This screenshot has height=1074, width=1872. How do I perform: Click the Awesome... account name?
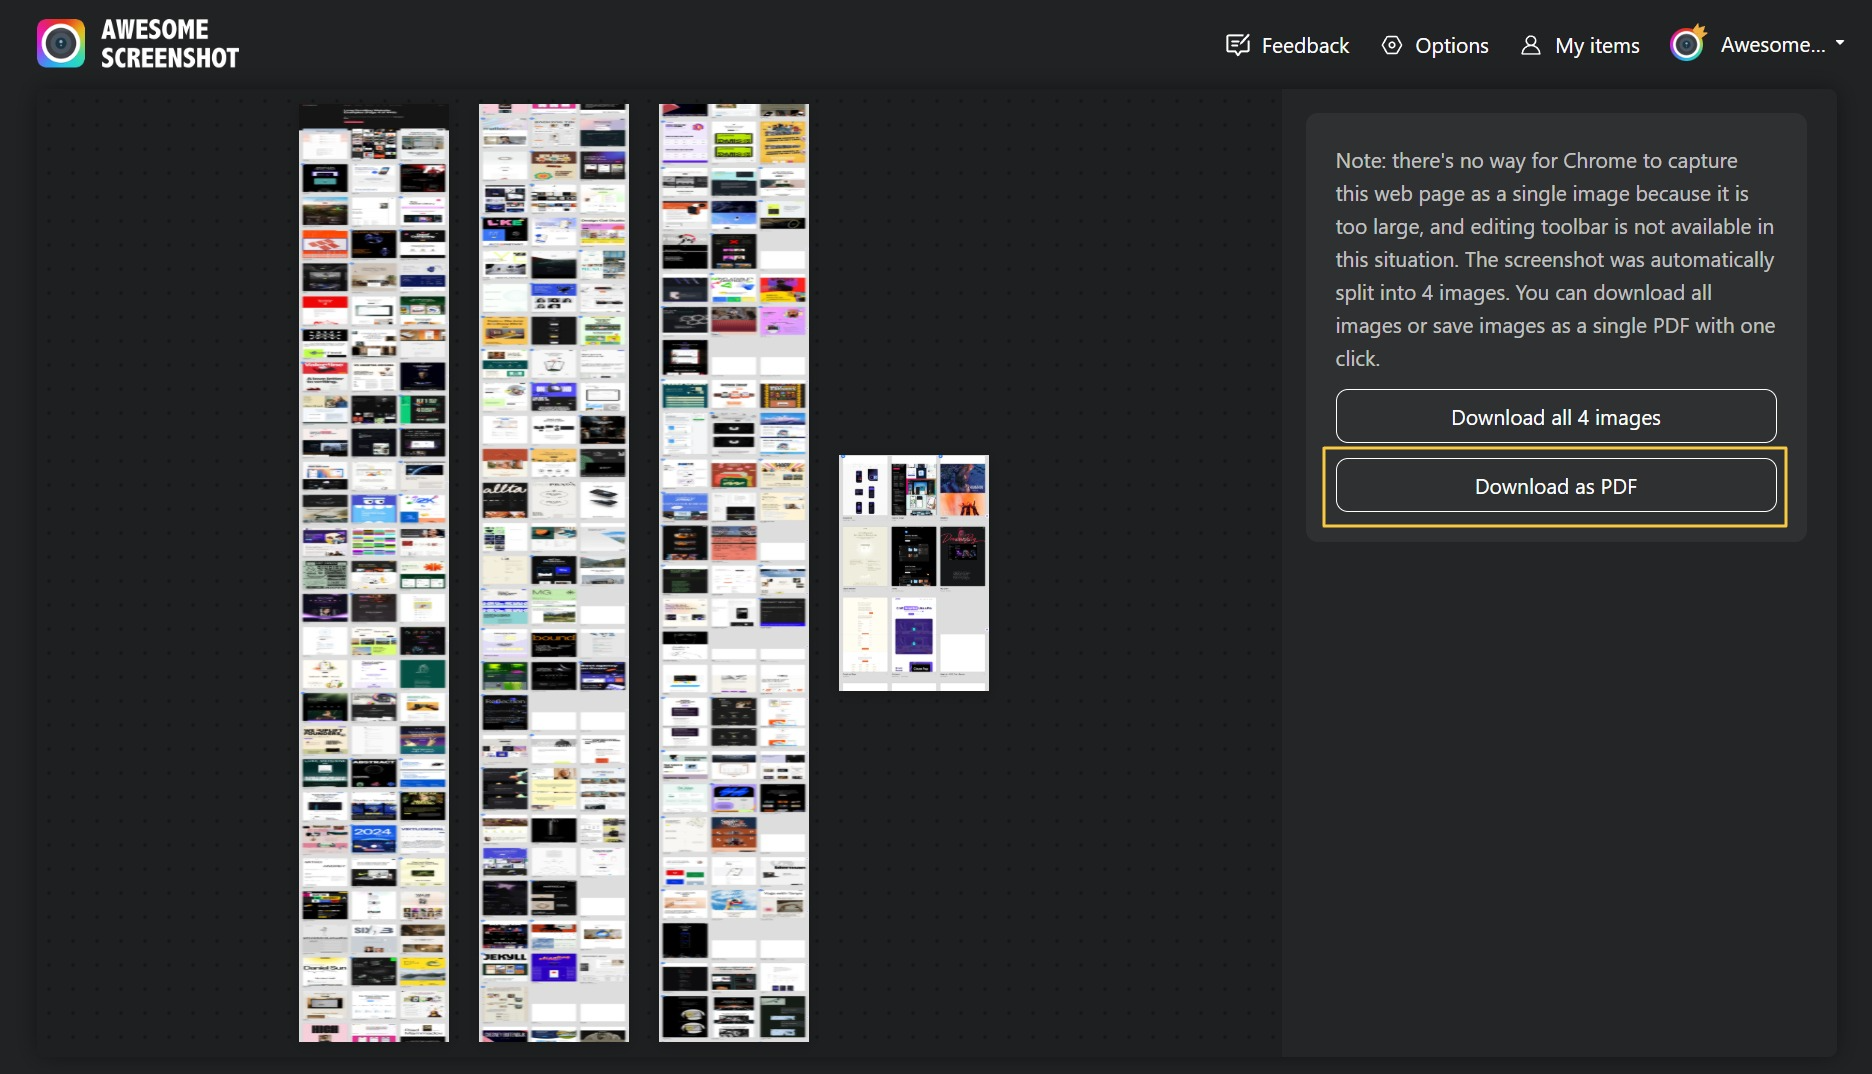coord(1772,44)
